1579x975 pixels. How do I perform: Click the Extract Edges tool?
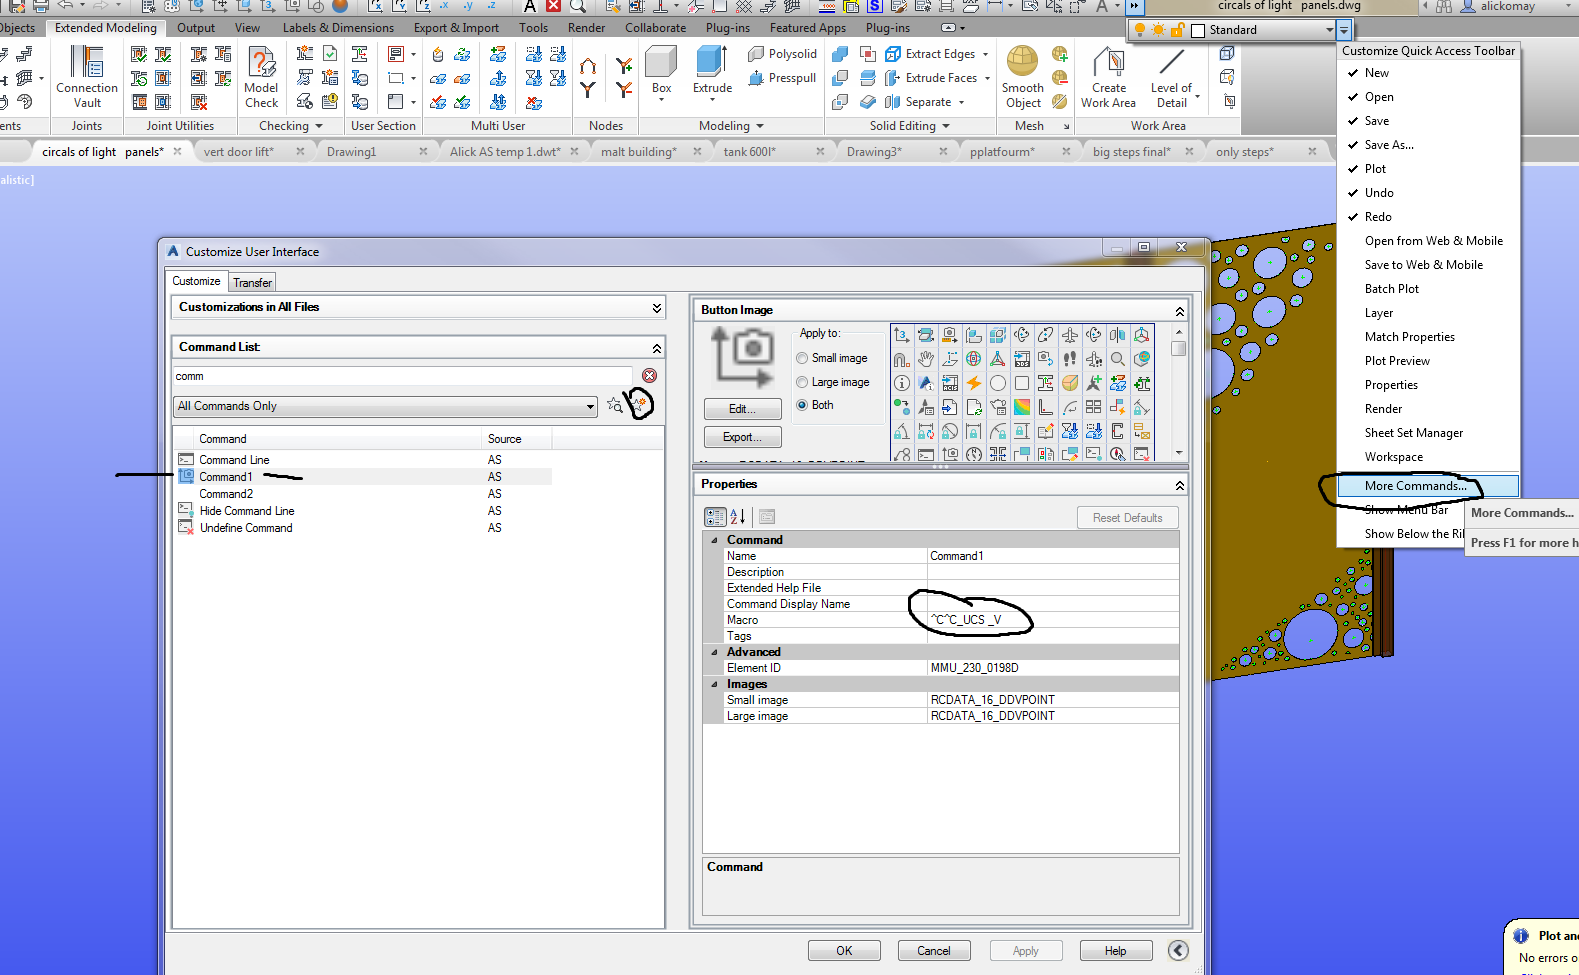point(937,54)
